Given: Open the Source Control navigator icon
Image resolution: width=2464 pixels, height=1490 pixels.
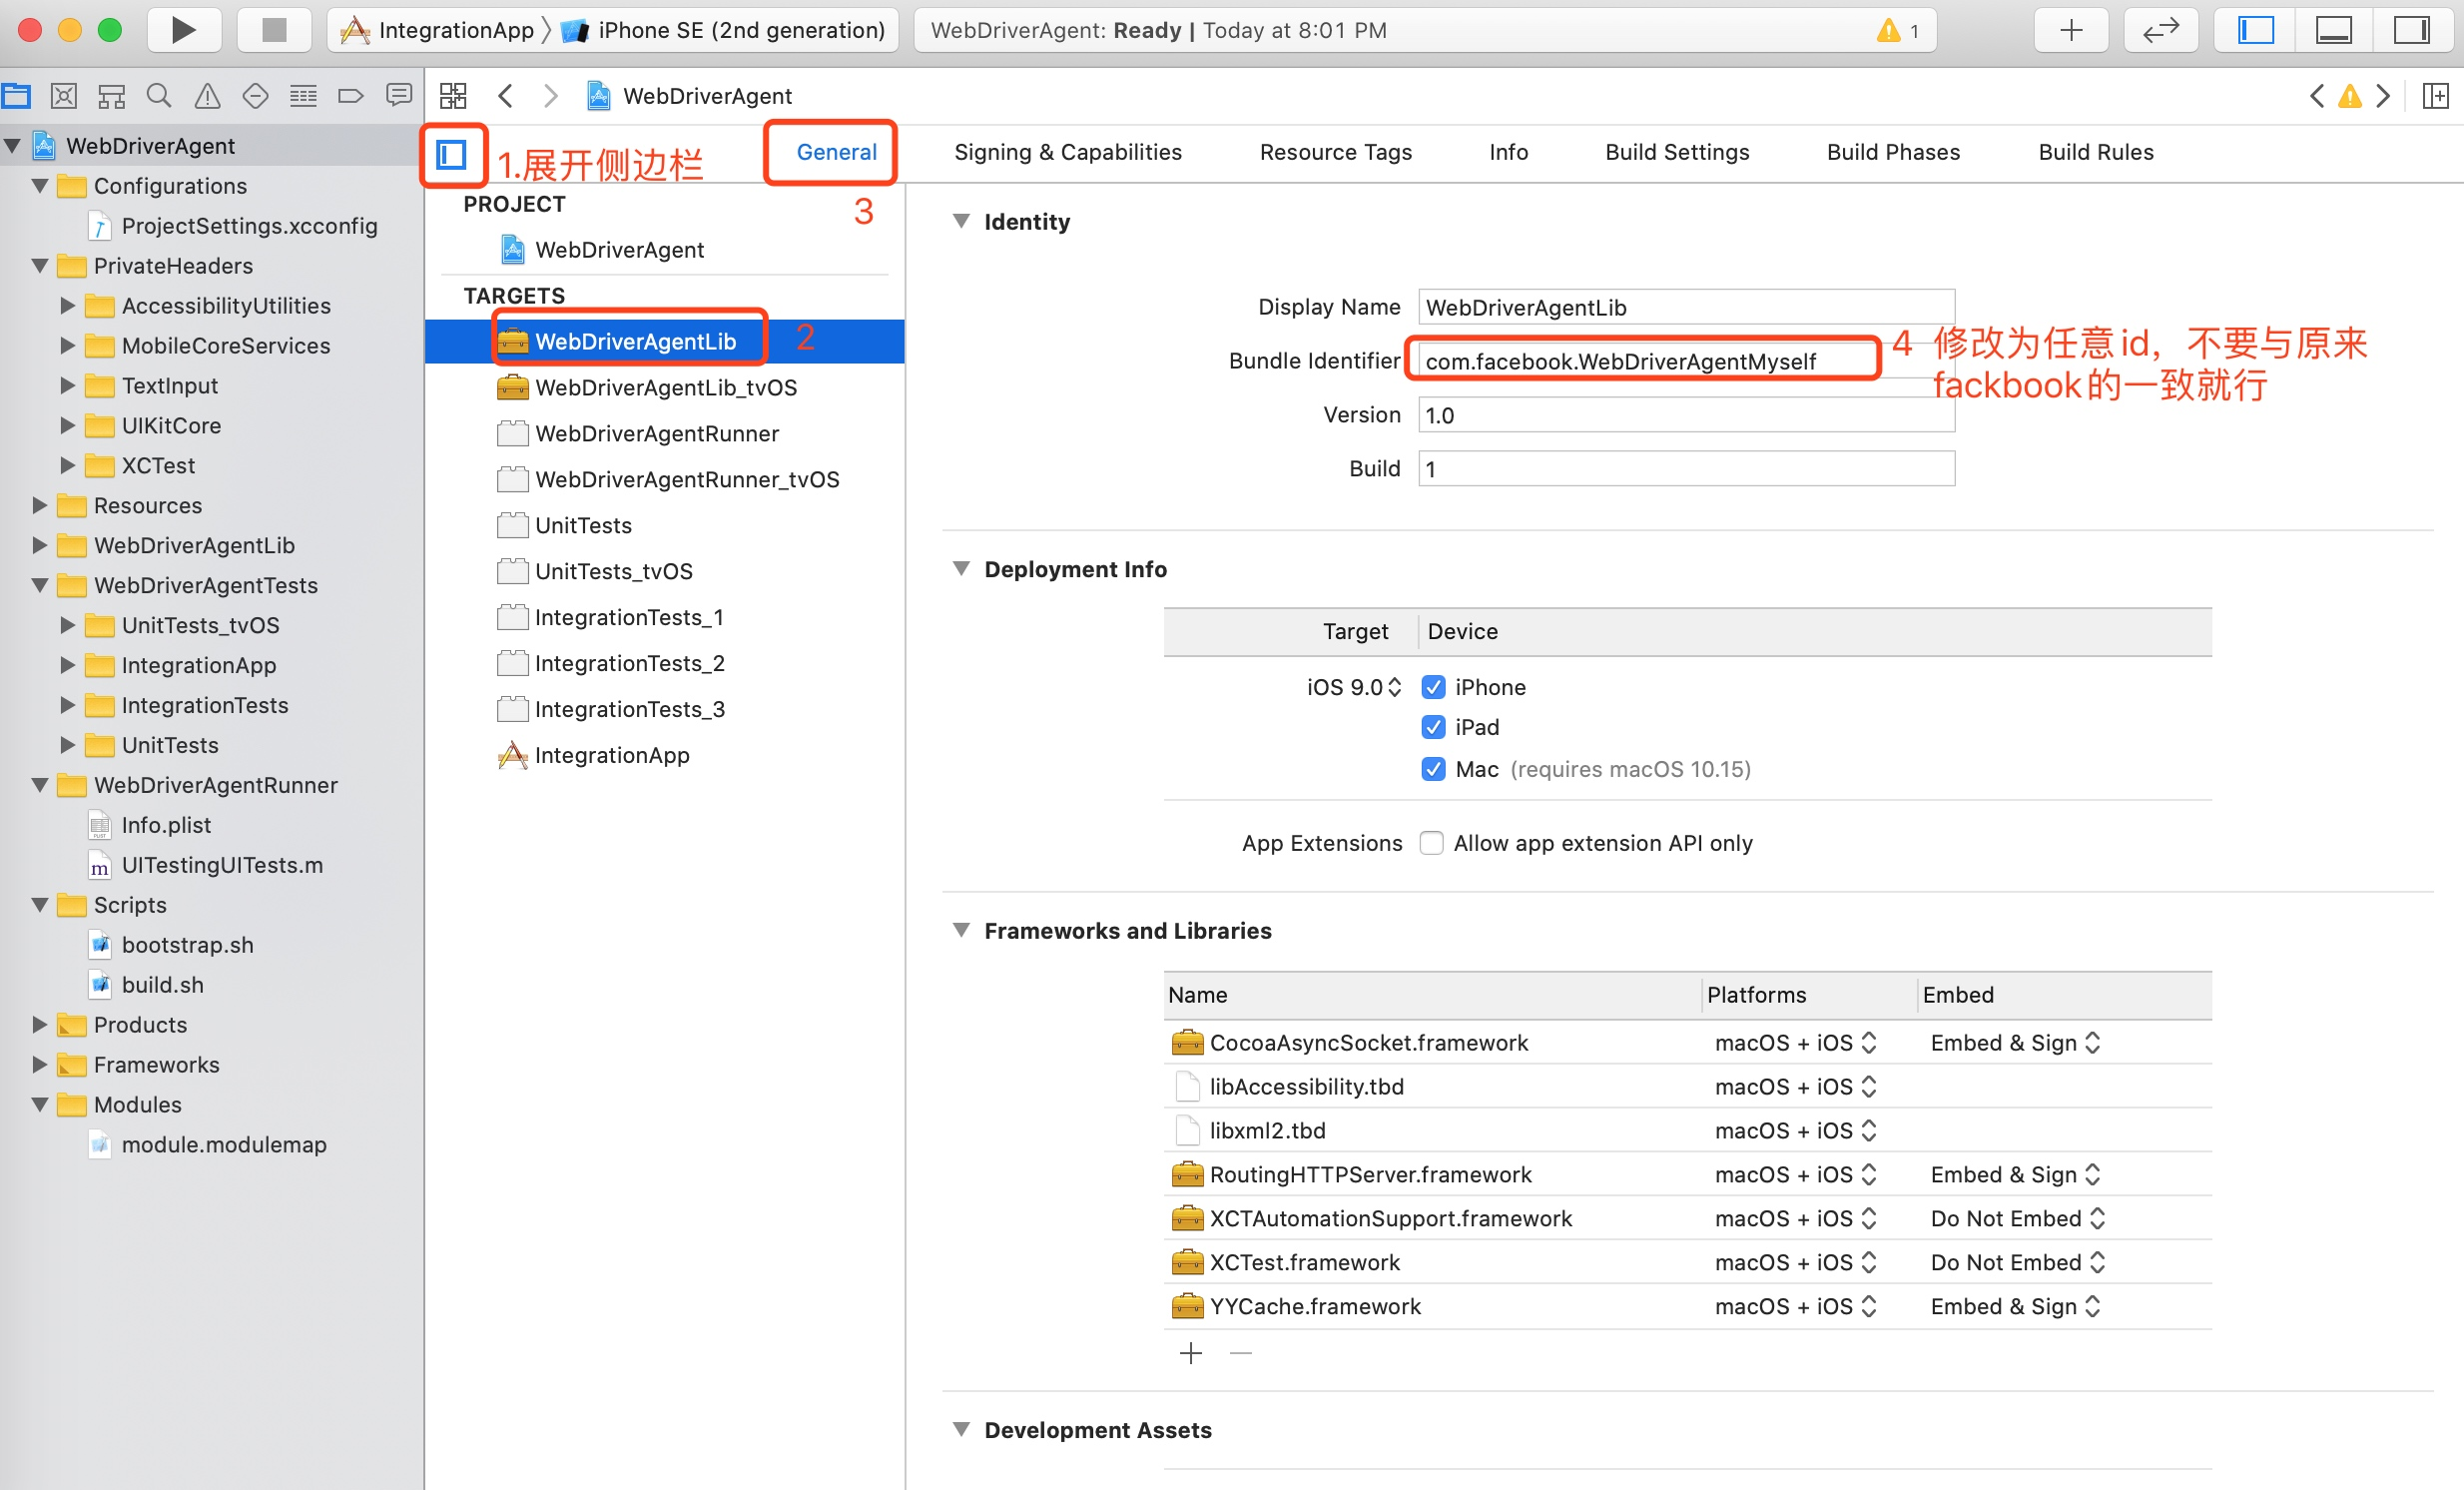Looking at the screenshot, I should [63, 96].
